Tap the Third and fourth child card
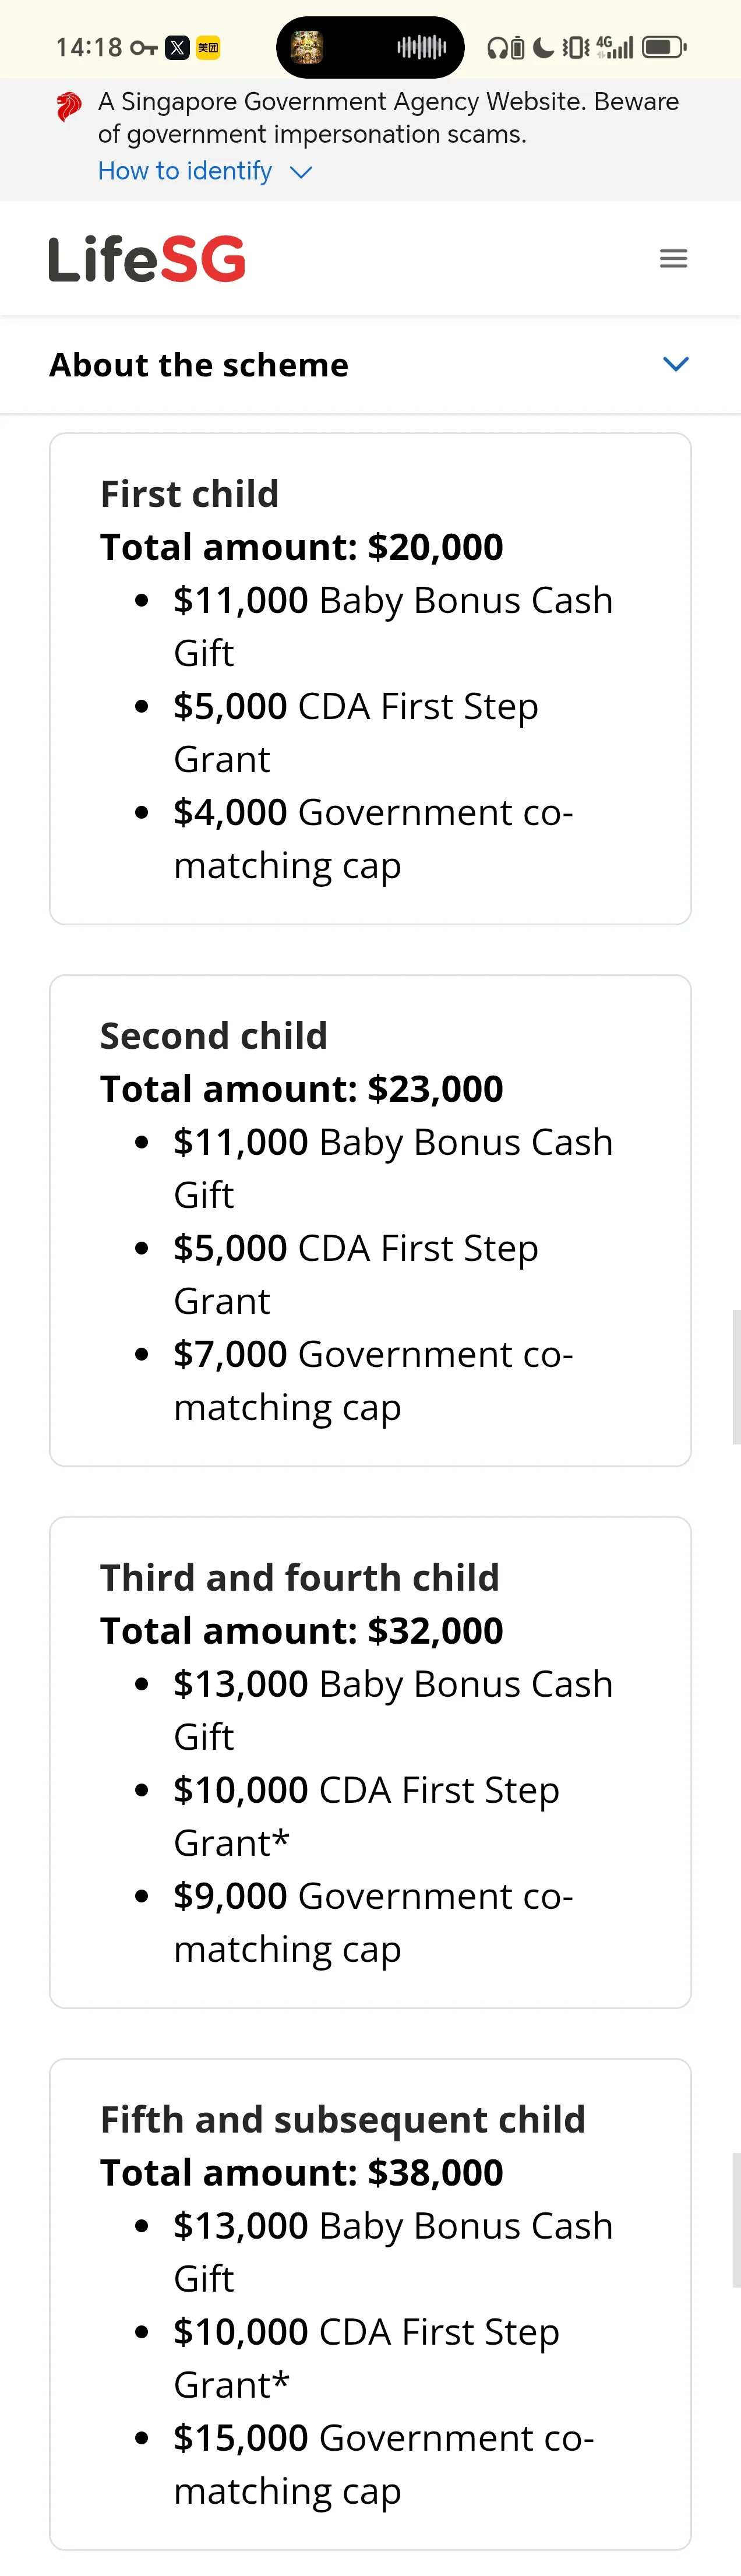The image size is (741, 2576). click(370, 1762)
